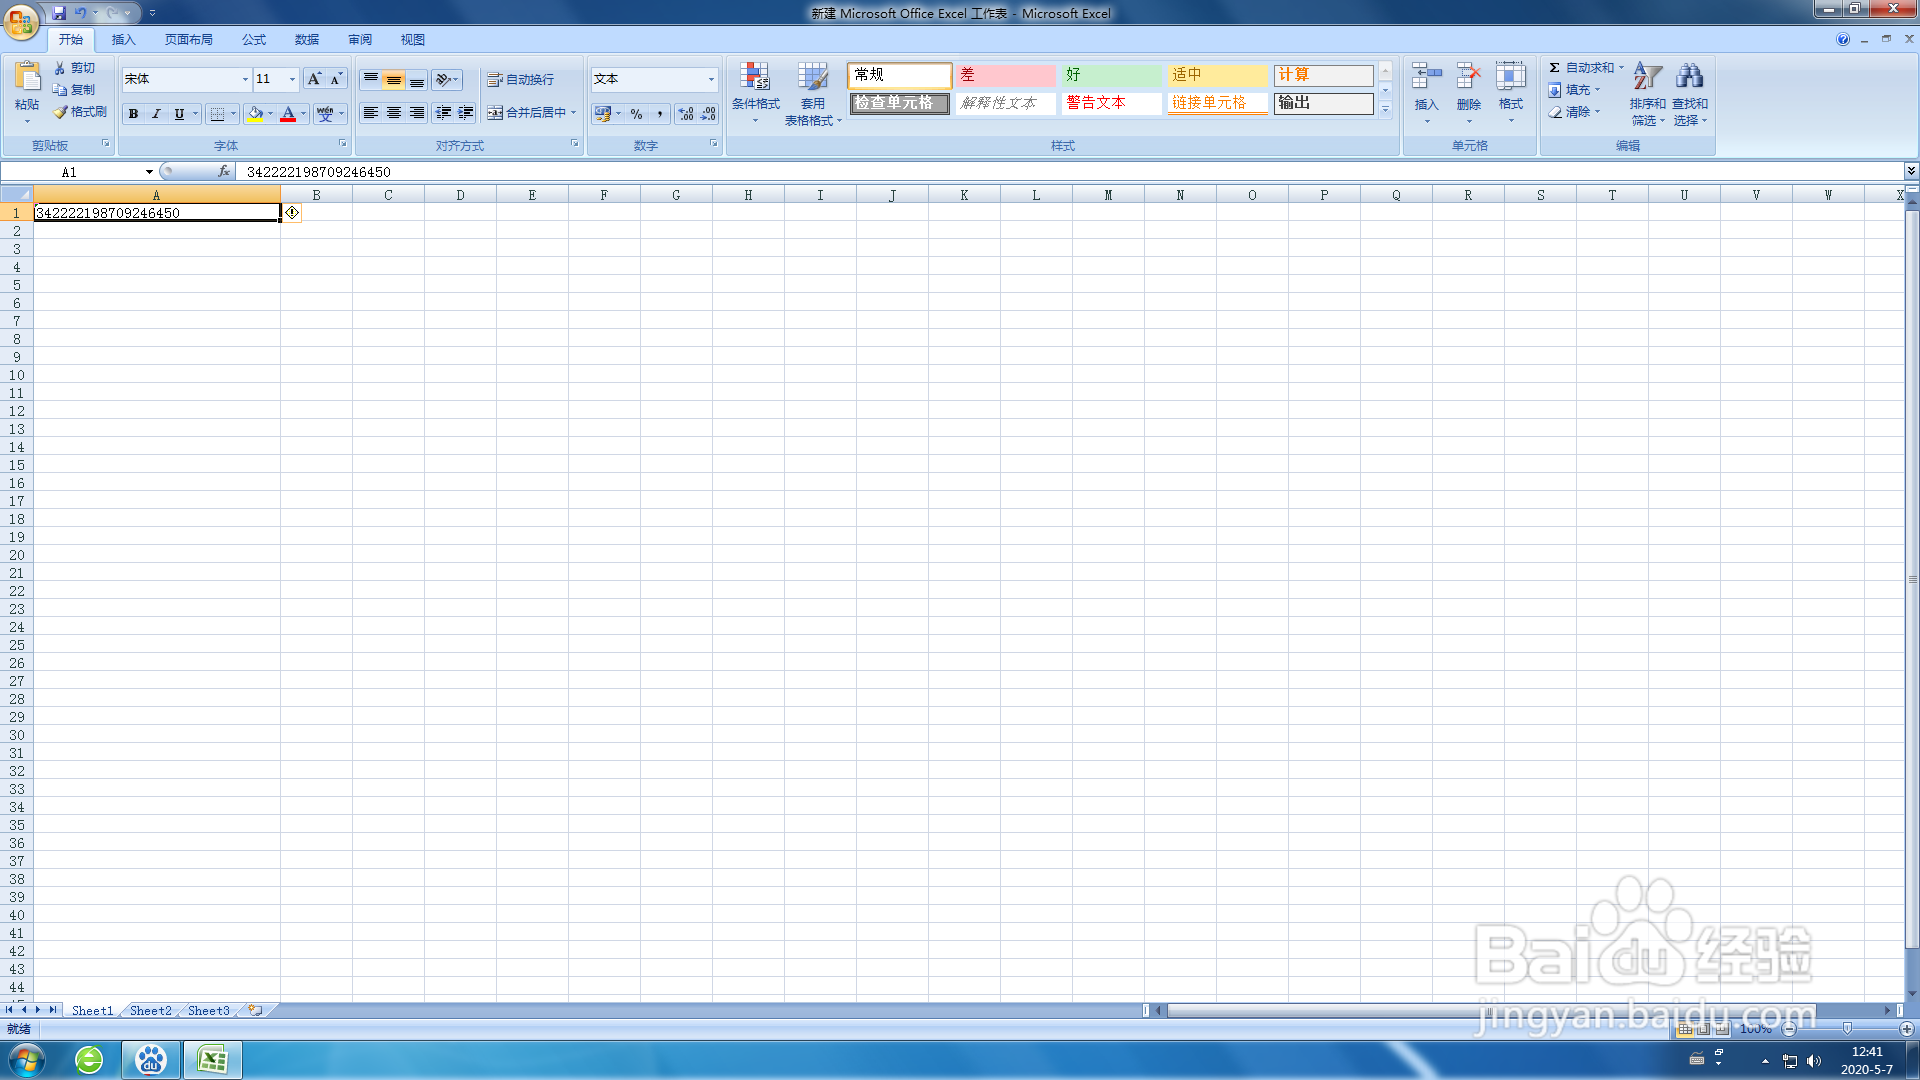The width and height of the screenshot is (1920, 1080).
Task: Click the error warning smart tag beside A1
Action: [292, 213]
